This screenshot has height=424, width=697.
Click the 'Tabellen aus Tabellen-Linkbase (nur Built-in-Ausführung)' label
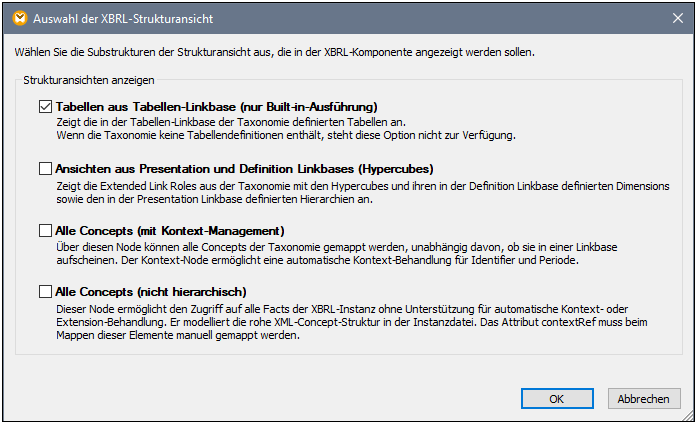click(216, 106)
